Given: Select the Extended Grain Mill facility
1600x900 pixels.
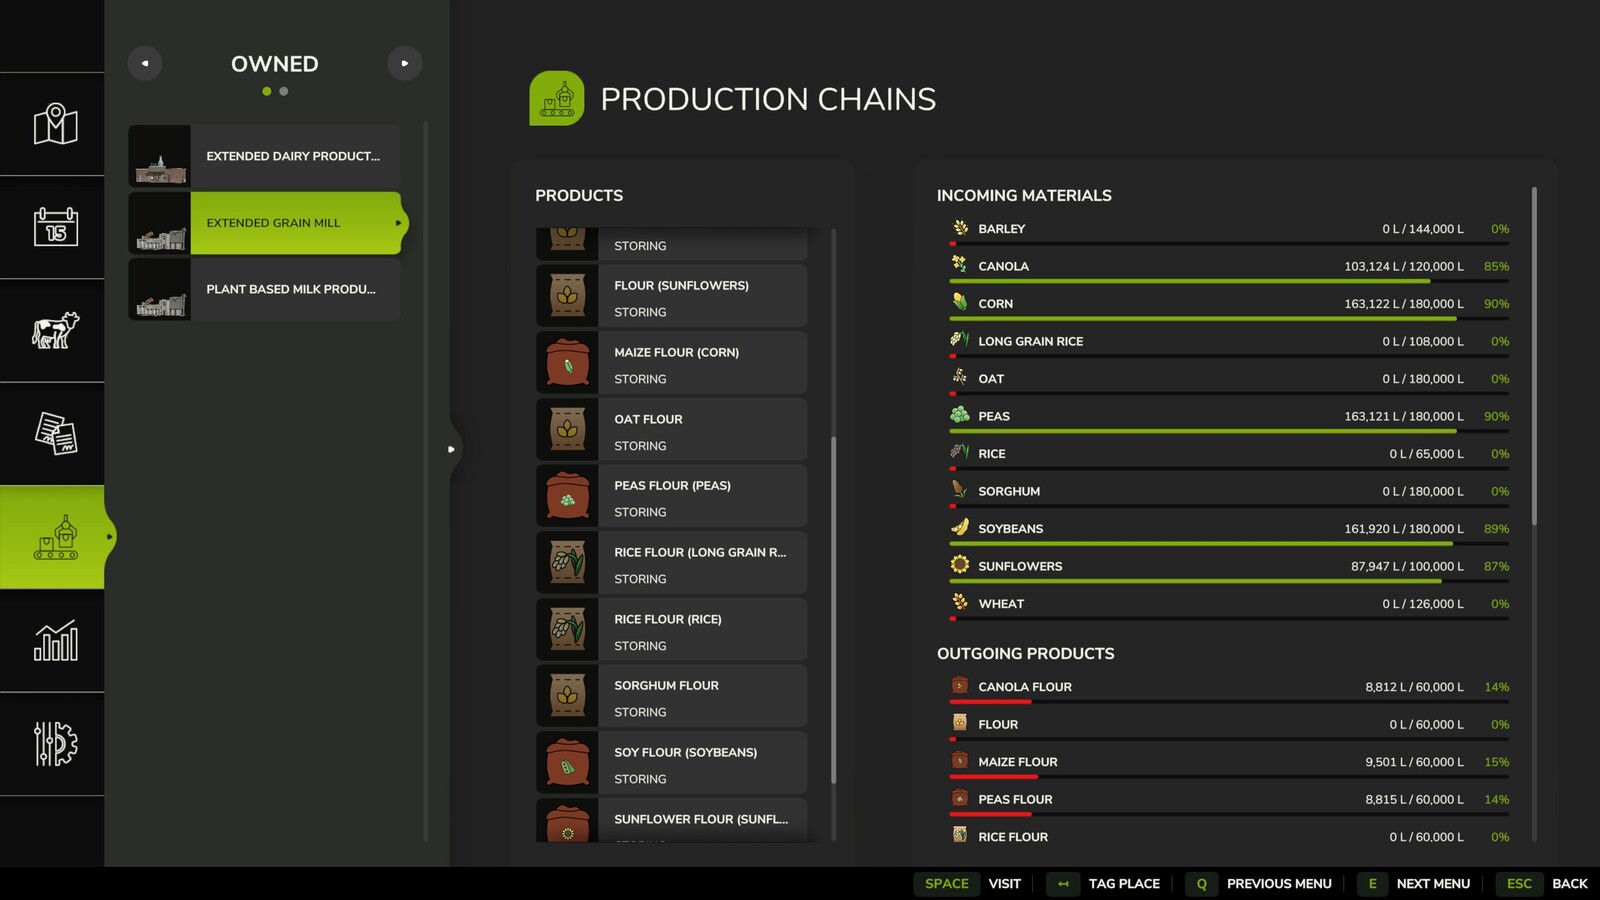Looking at the screenshot, I should [x=290, y=222].
